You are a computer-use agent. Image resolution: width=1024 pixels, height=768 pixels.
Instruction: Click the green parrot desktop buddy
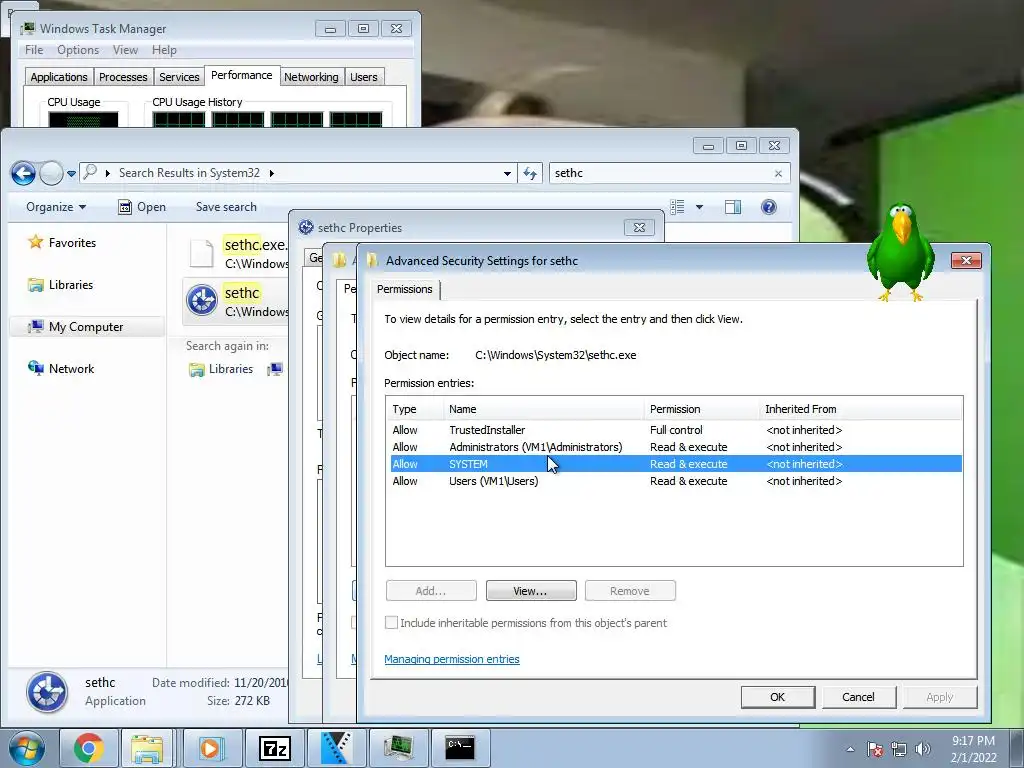[x=901, y=252]
